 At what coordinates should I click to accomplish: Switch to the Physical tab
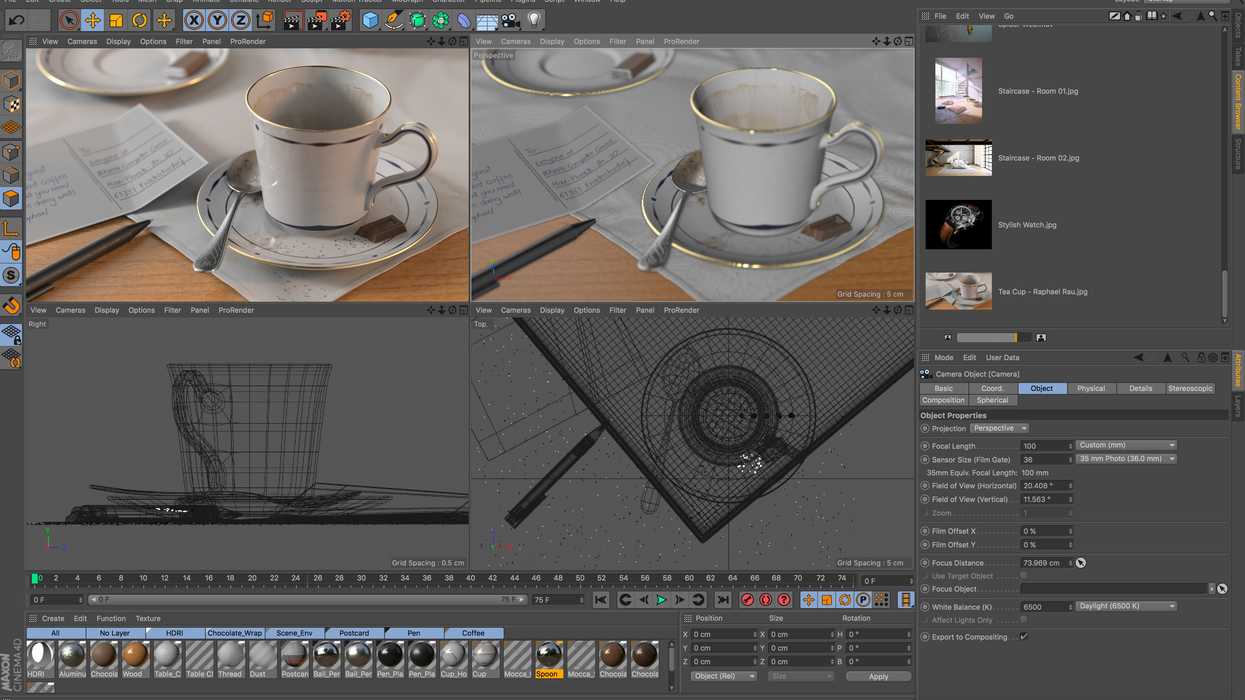[1091, 388]
